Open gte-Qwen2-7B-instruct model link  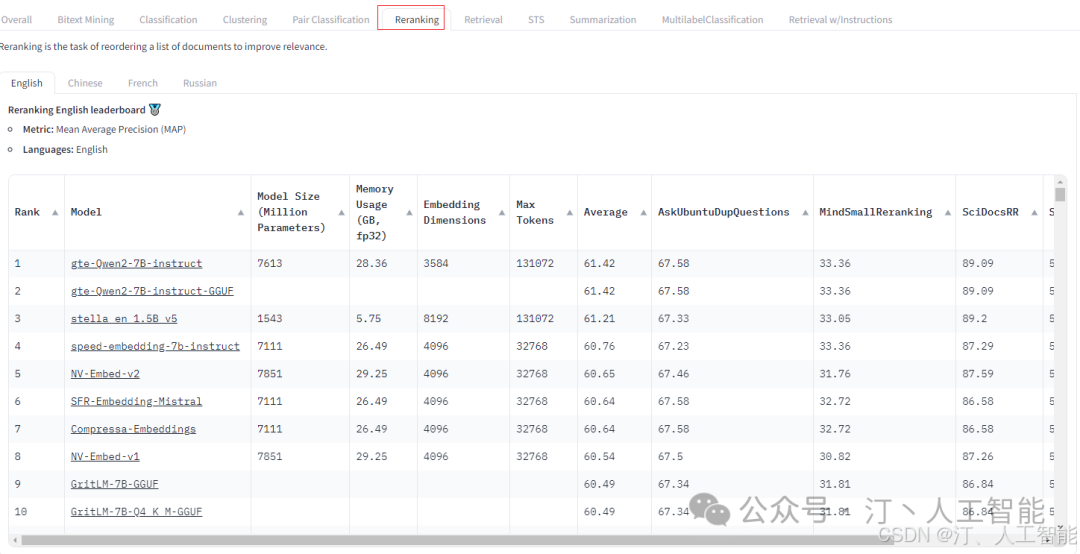click(x=136, y=264)
